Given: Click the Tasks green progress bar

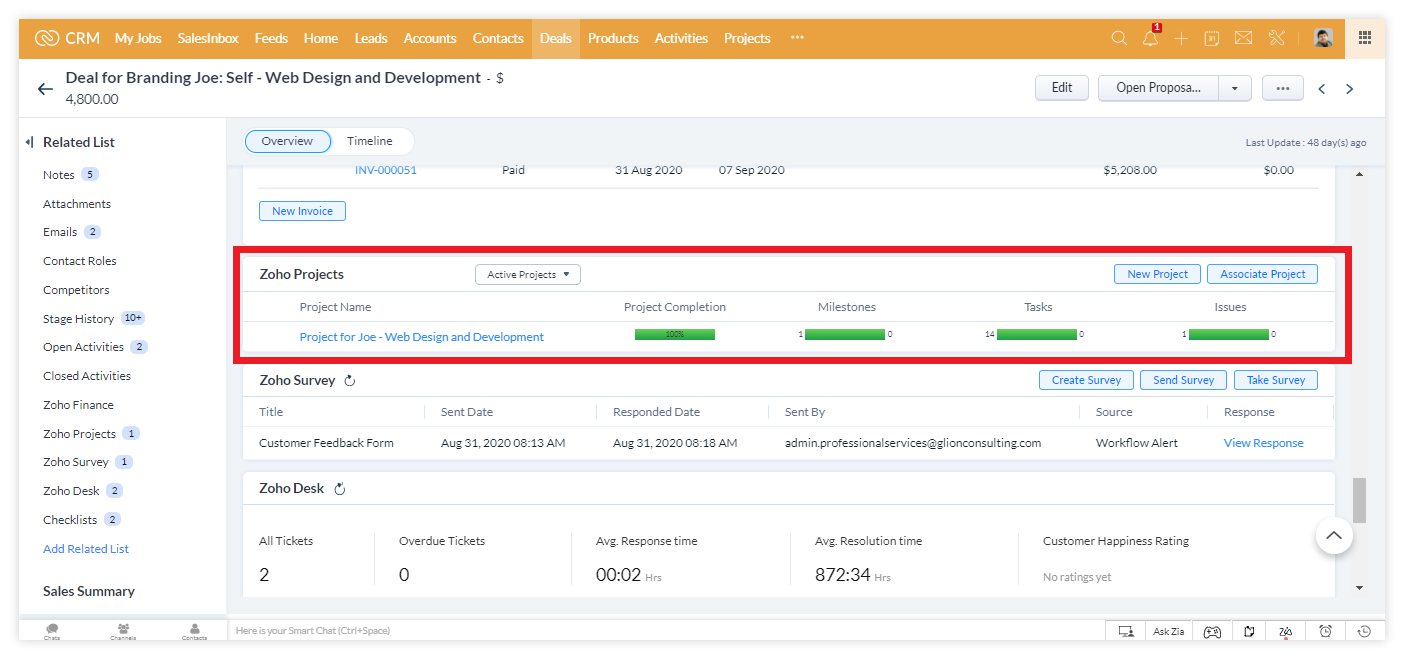Looking at the screenshot, I should pos(1037,334).
